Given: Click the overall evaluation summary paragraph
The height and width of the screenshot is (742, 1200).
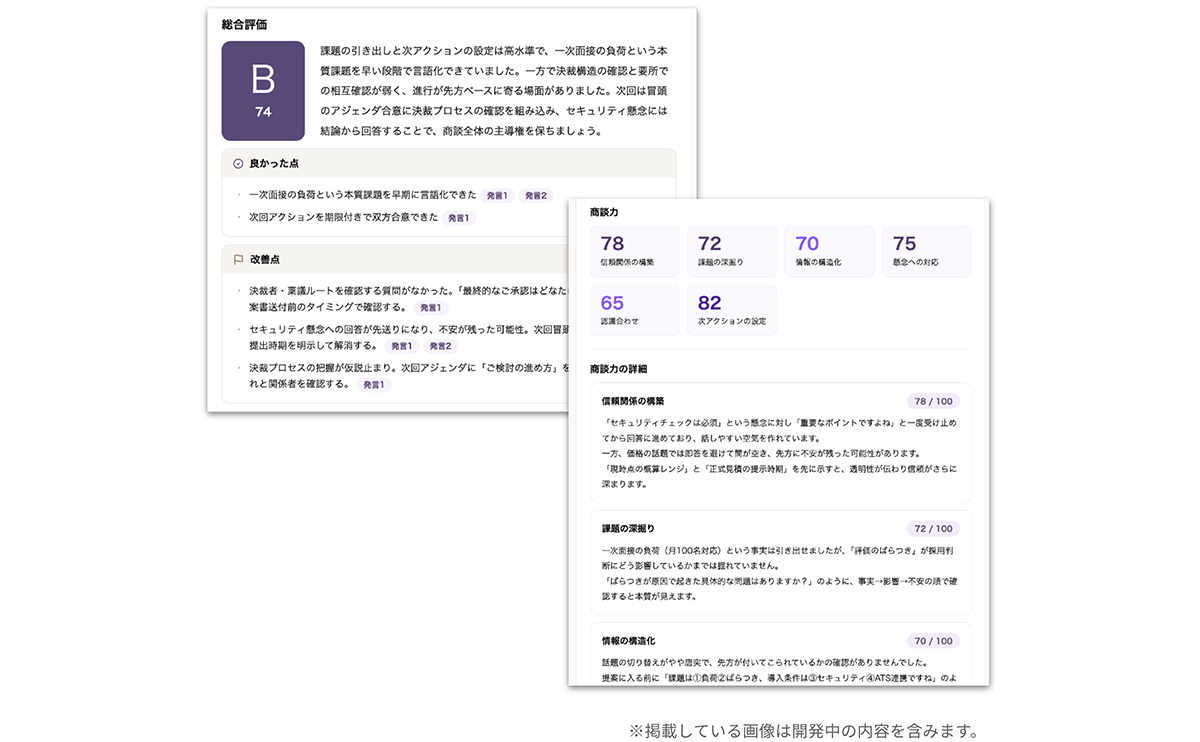Looking at the screenshot, I should pyautogui.click(x=494, y=91).
